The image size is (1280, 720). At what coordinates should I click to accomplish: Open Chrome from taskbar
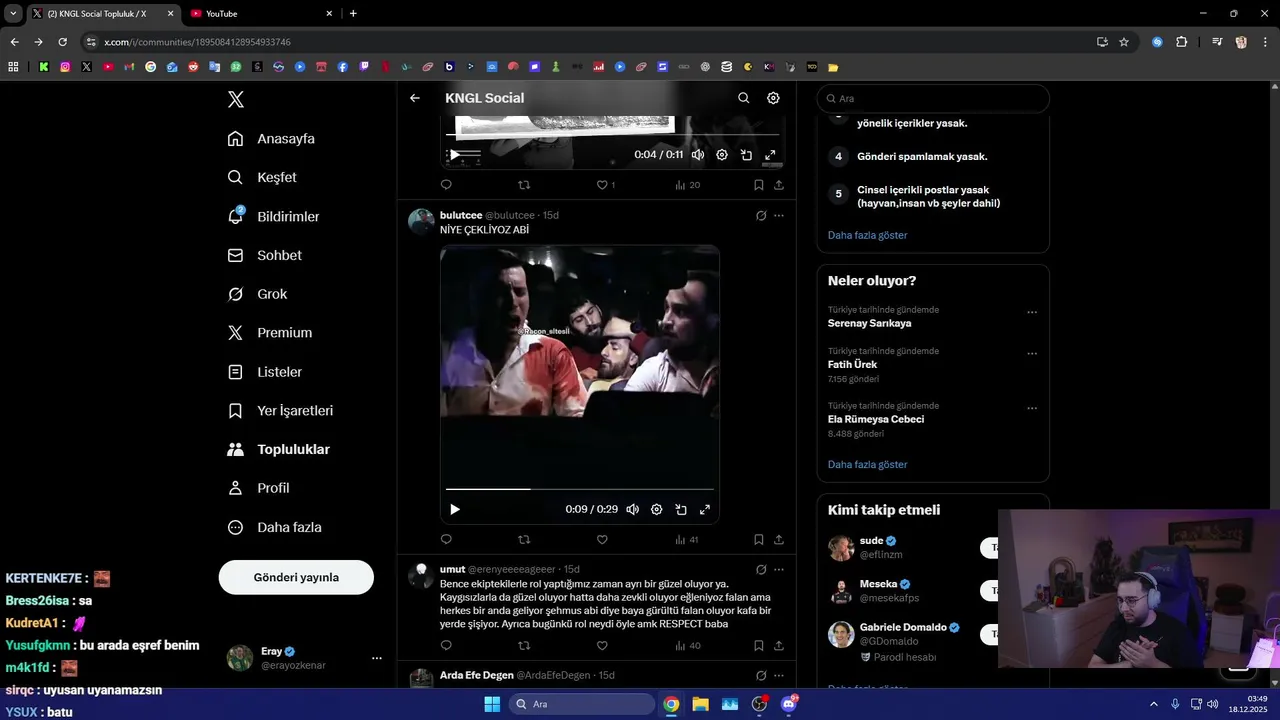point(671,704)
